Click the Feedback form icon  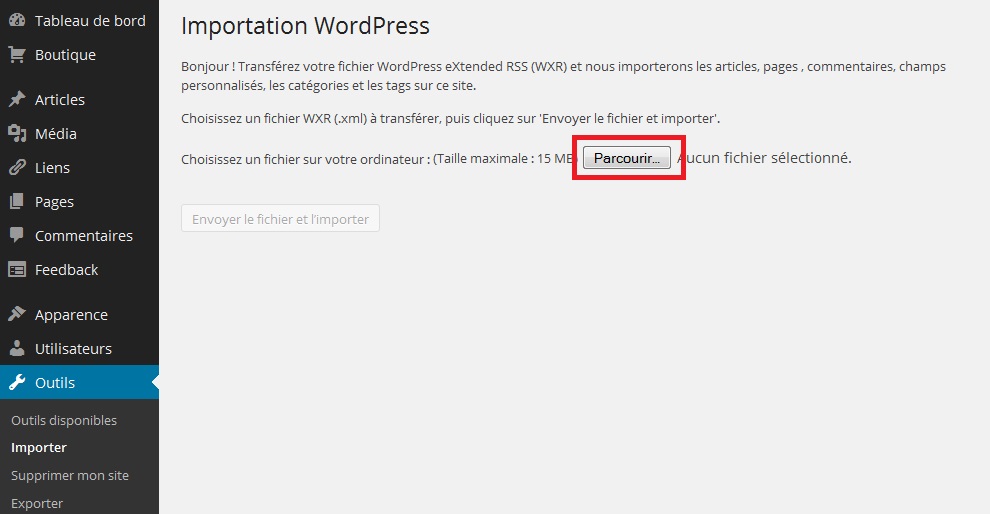pos(17,270)
